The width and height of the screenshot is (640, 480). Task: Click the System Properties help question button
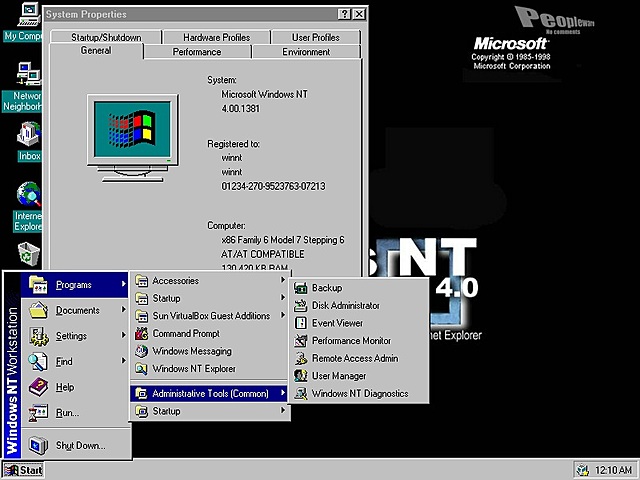[344, 14]
